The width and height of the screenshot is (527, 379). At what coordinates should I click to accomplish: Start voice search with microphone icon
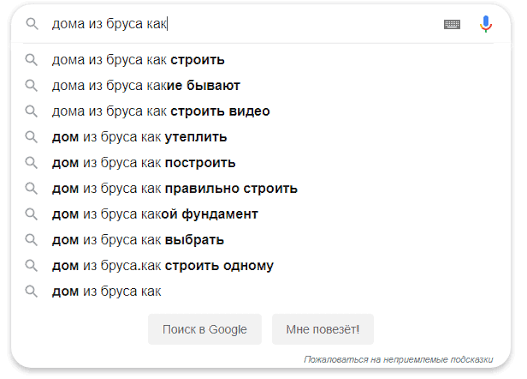point(486,24)
